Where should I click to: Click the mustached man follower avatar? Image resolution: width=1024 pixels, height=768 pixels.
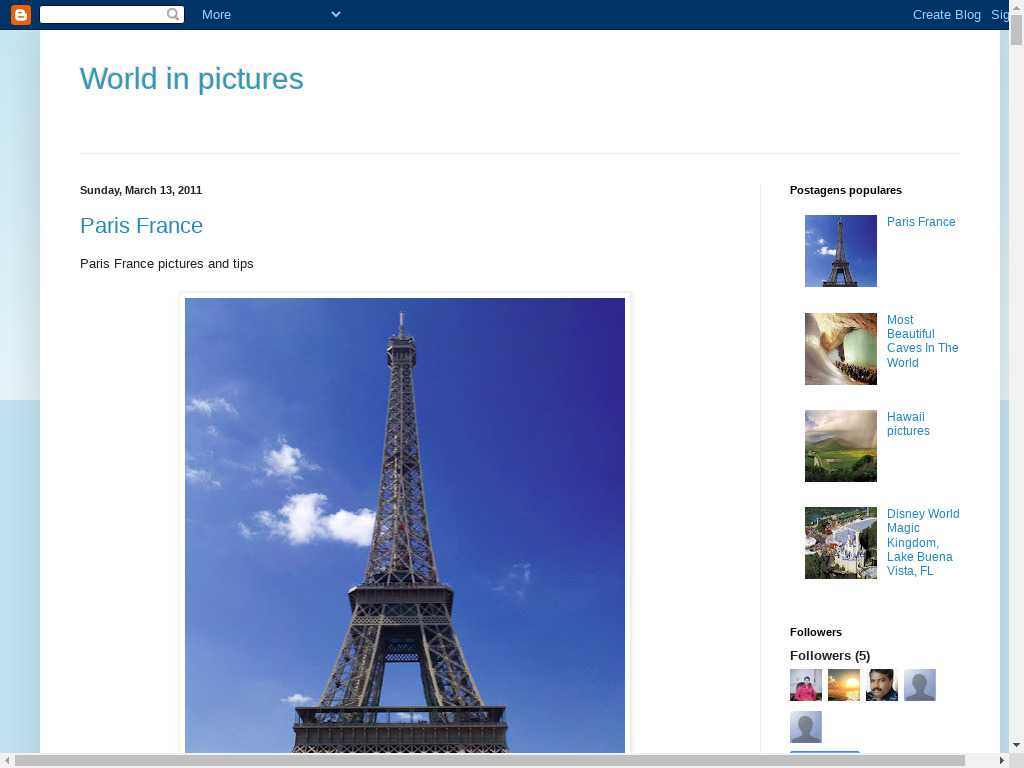point(882,685)
